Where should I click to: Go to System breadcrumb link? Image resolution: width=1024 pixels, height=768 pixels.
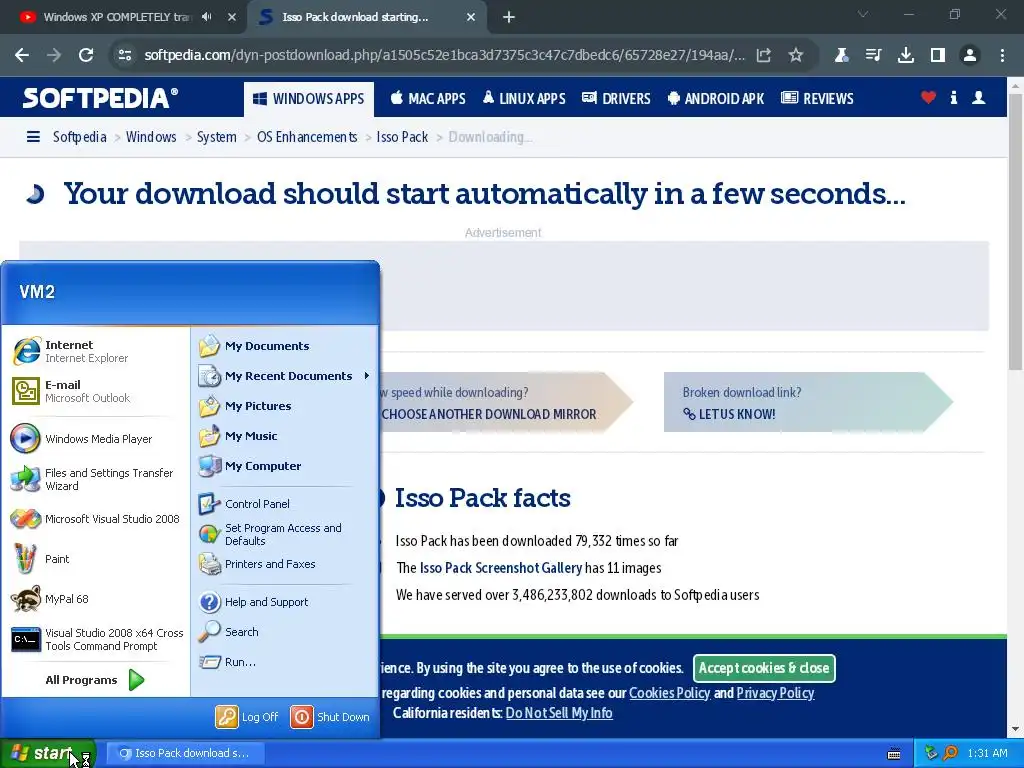[x=217, y=137]
